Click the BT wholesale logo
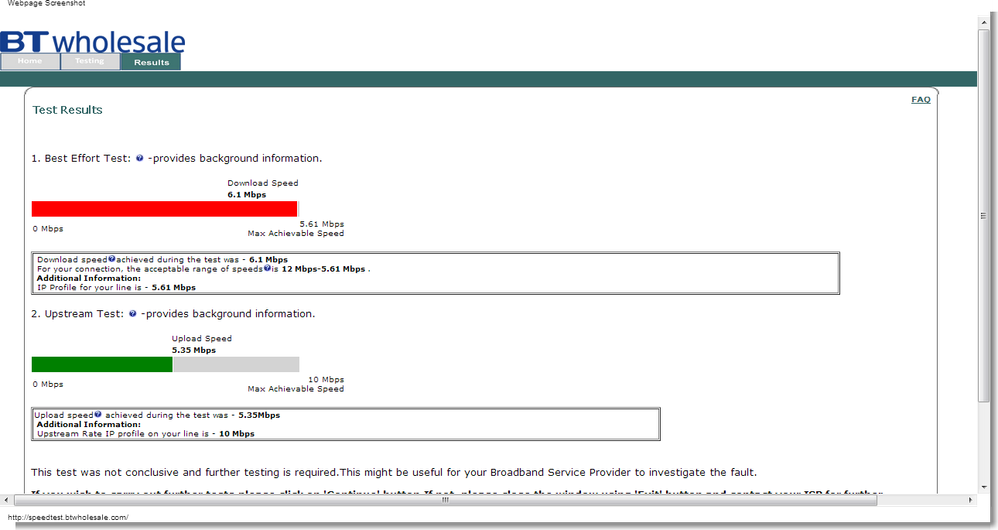 tap(92, 41)
